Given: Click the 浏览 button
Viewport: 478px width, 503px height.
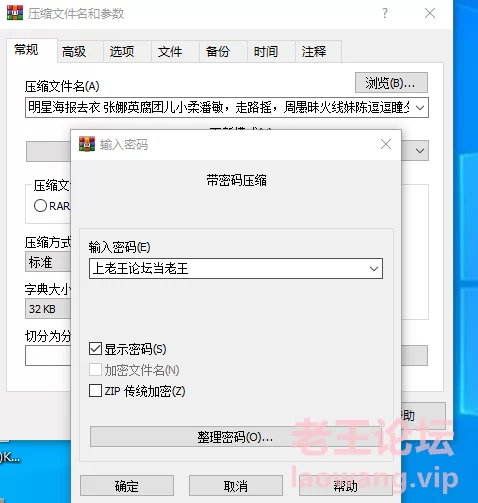Looking at the screenshot, I should (x=391, y=83).
